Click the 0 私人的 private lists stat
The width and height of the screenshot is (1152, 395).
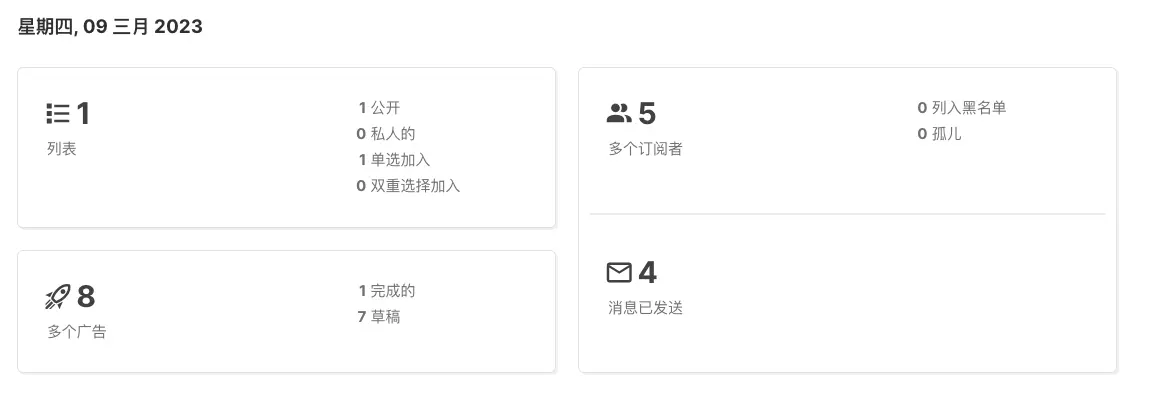click(x=386, y=134)
